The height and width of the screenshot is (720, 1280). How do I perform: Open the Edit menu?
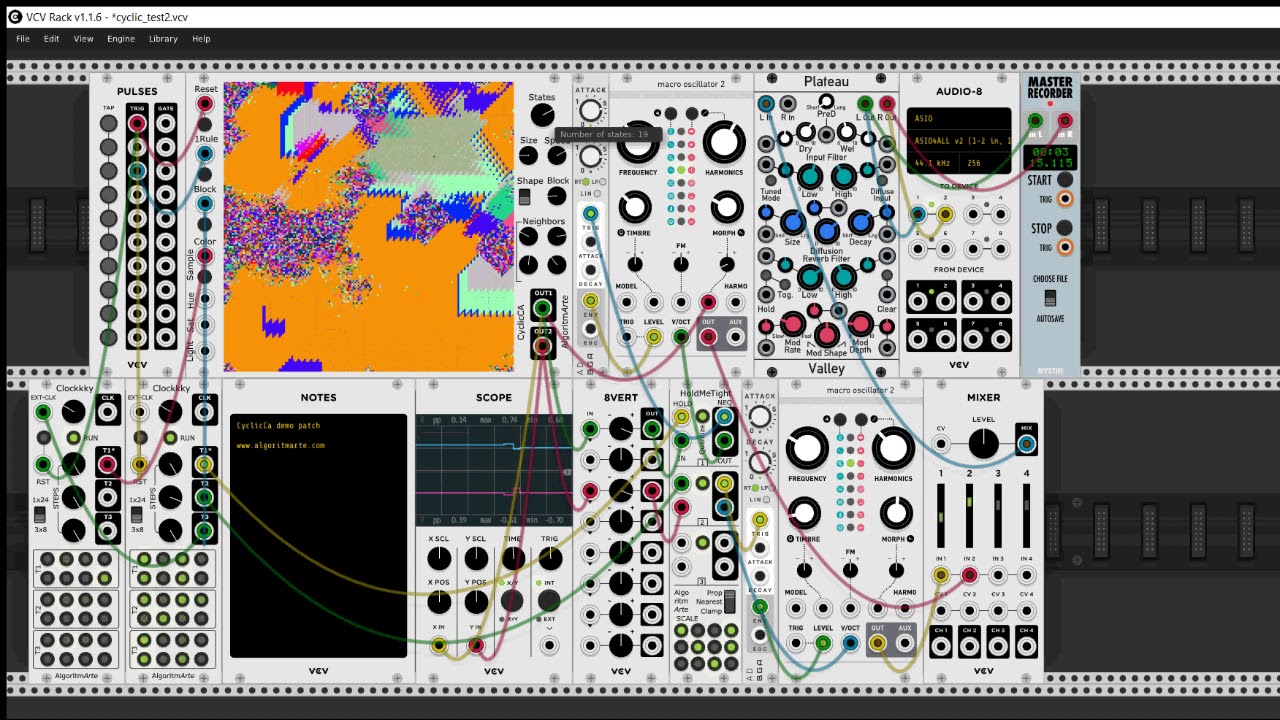pos(51,39)
